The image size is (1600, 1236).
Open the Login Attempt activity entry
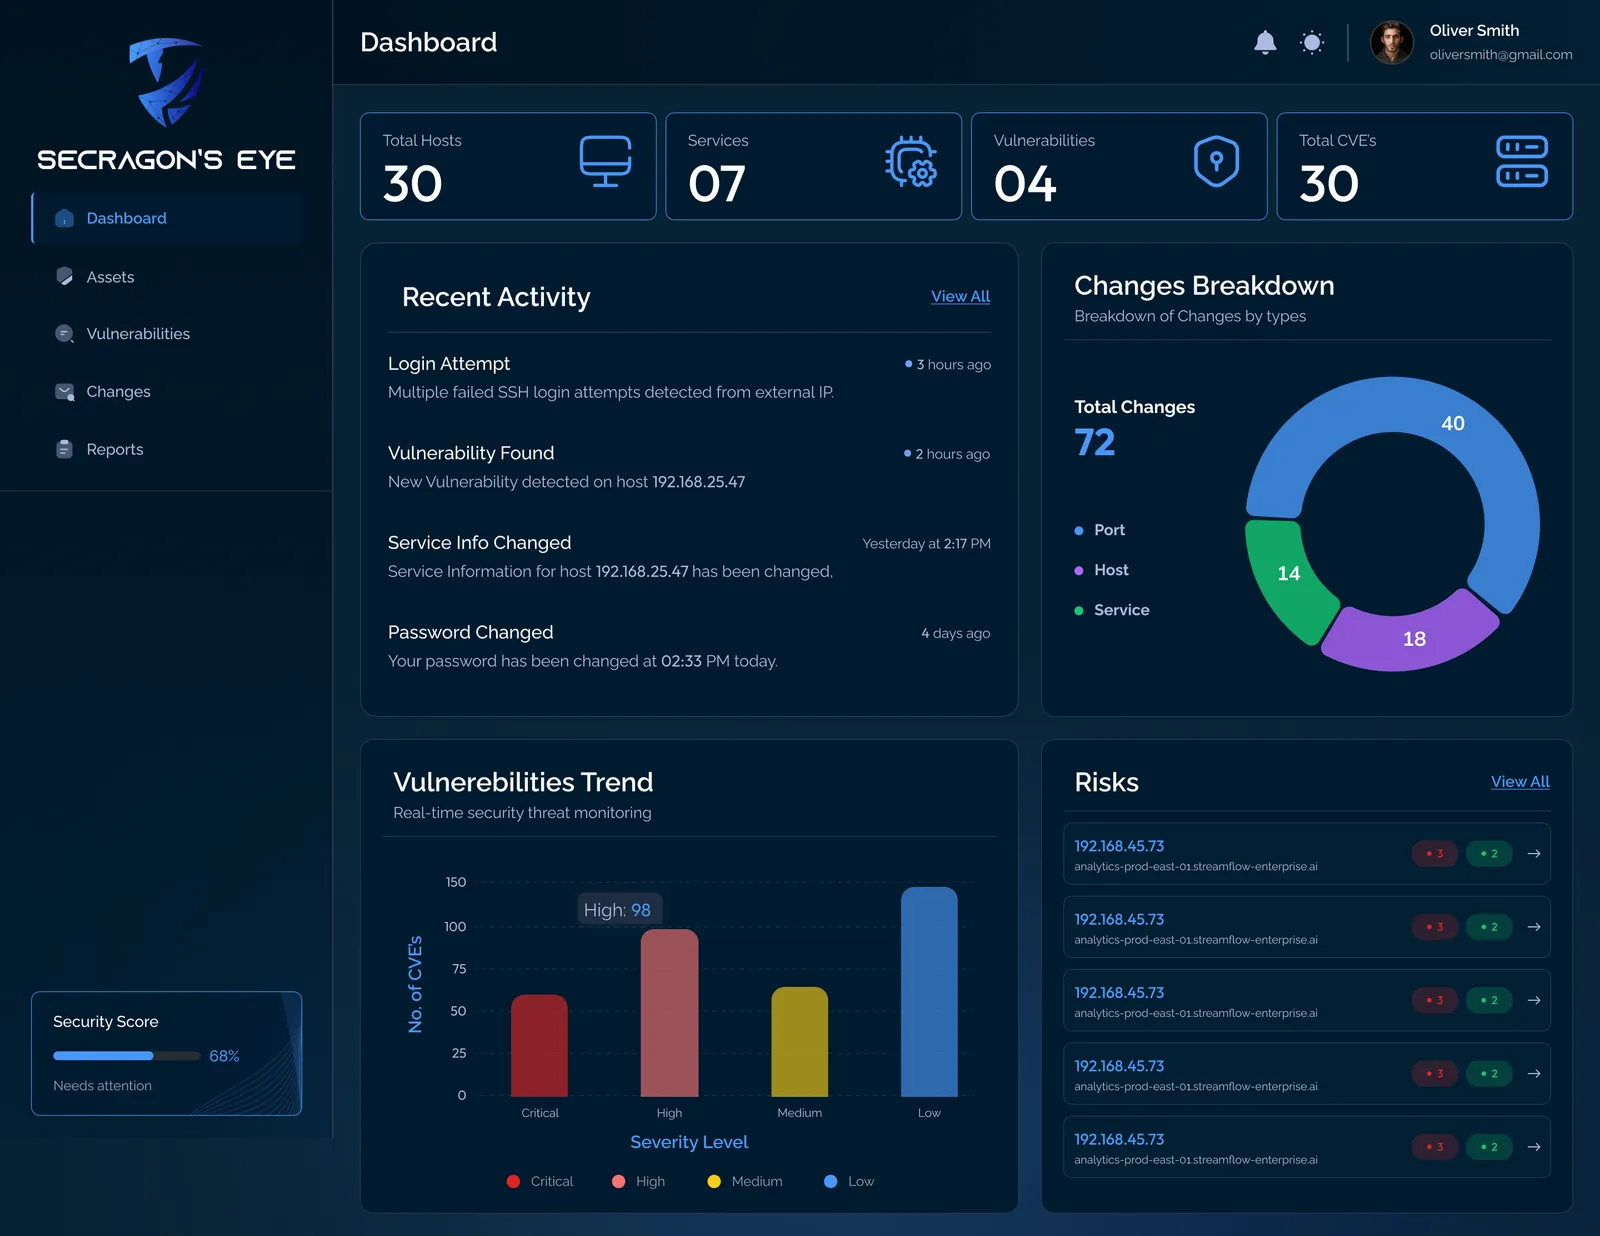[x=689, y=378]
